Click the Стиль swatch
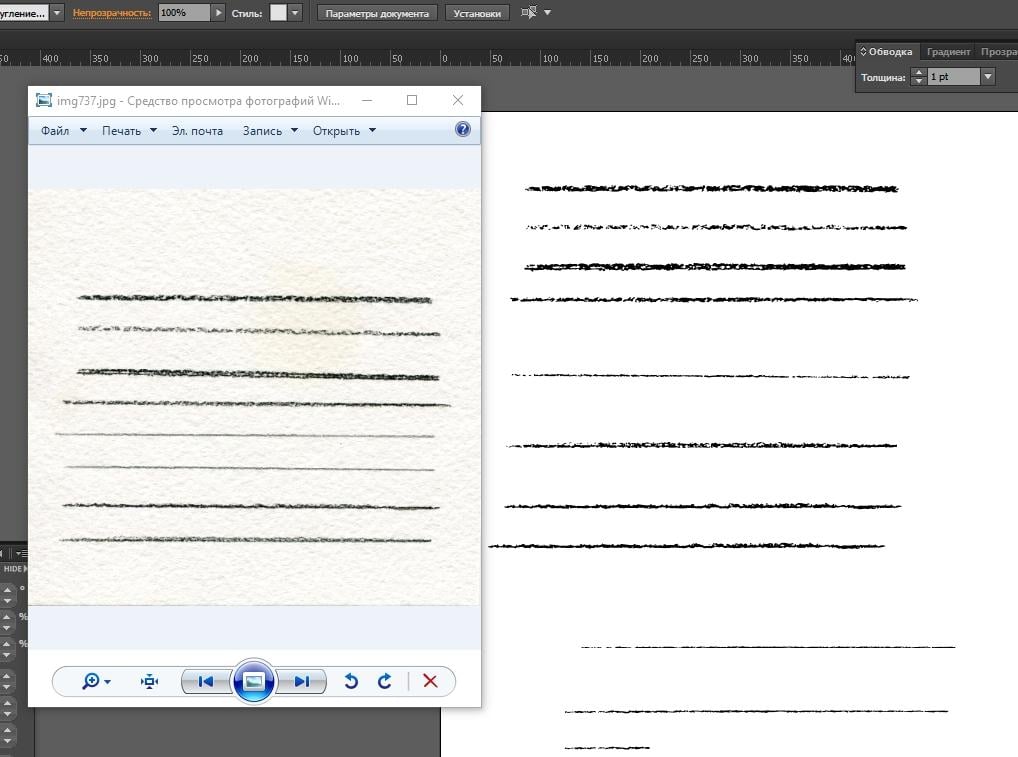The width and height of the screenshot is (1018, 757). (278, 12)
